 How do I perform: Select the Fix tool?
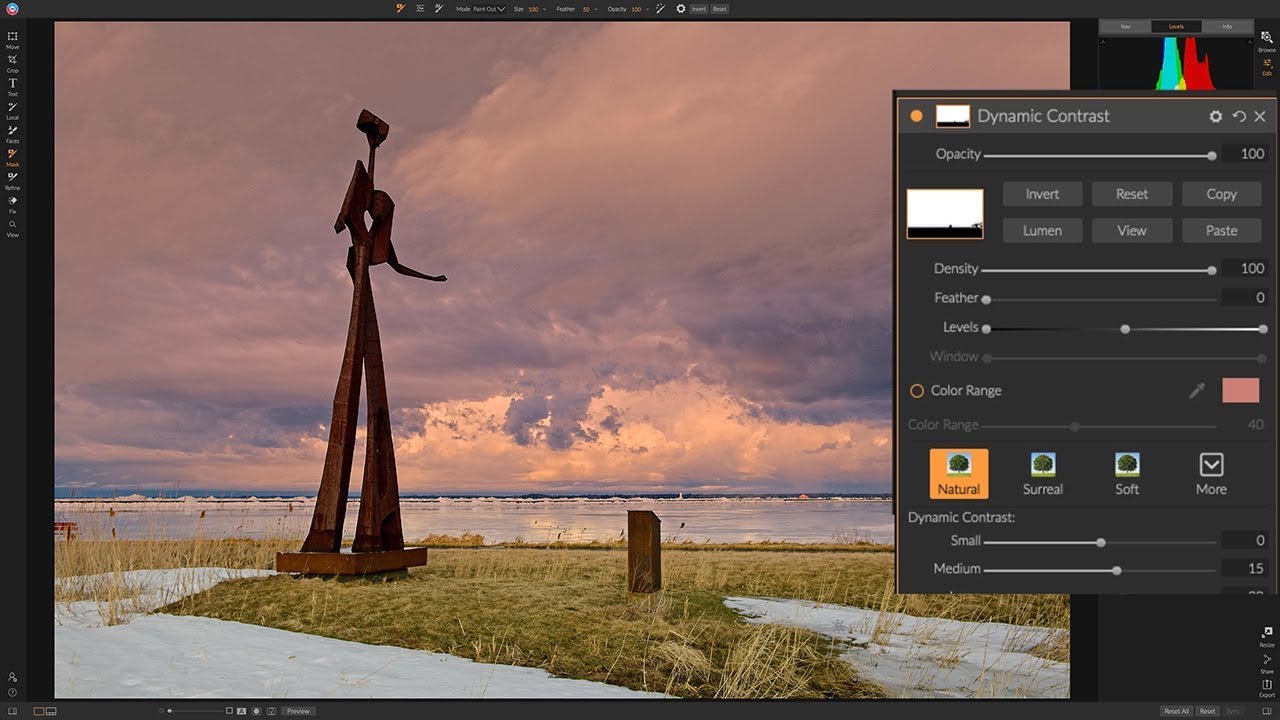click(12, 204)
